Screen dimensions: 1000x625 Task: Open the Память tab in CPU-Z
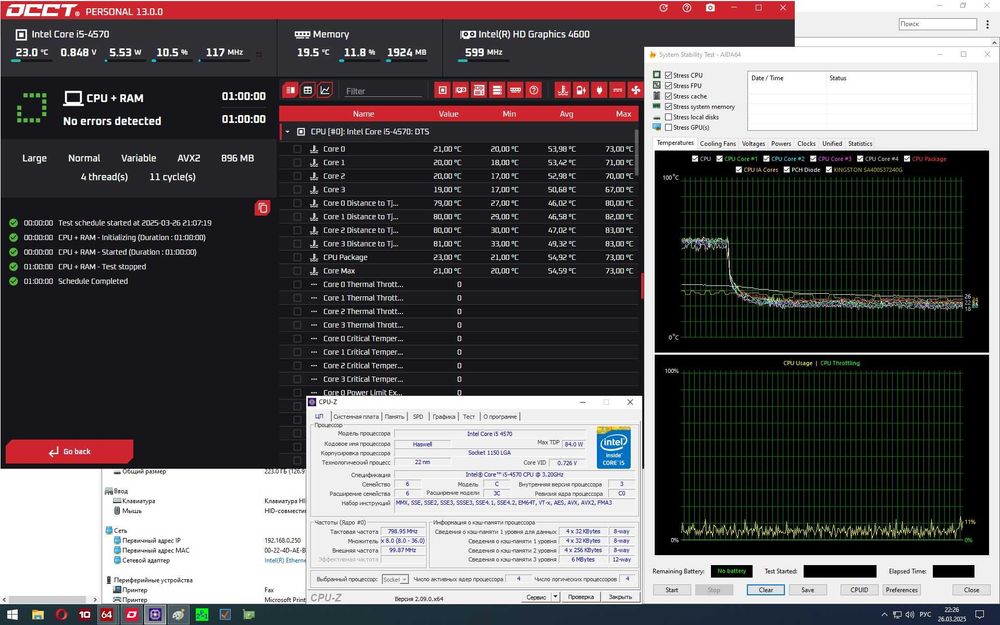point(394,416)
